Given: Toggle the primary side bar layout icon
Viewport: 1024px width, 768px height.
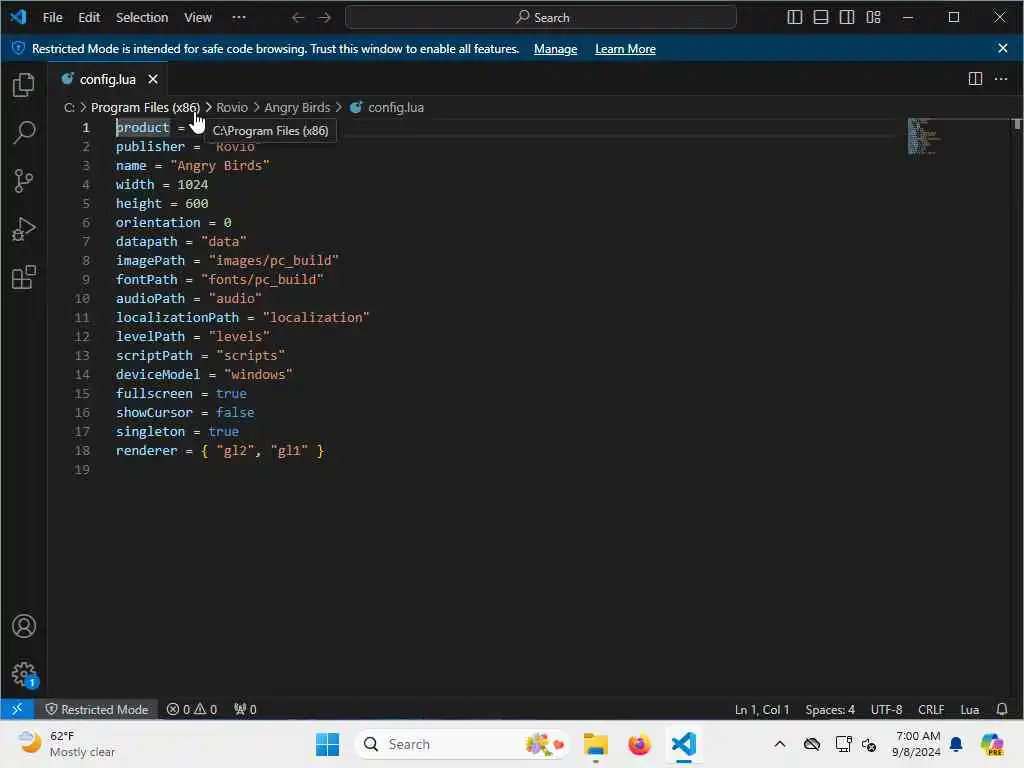Looking at the screenshot, I should point(794,18).
